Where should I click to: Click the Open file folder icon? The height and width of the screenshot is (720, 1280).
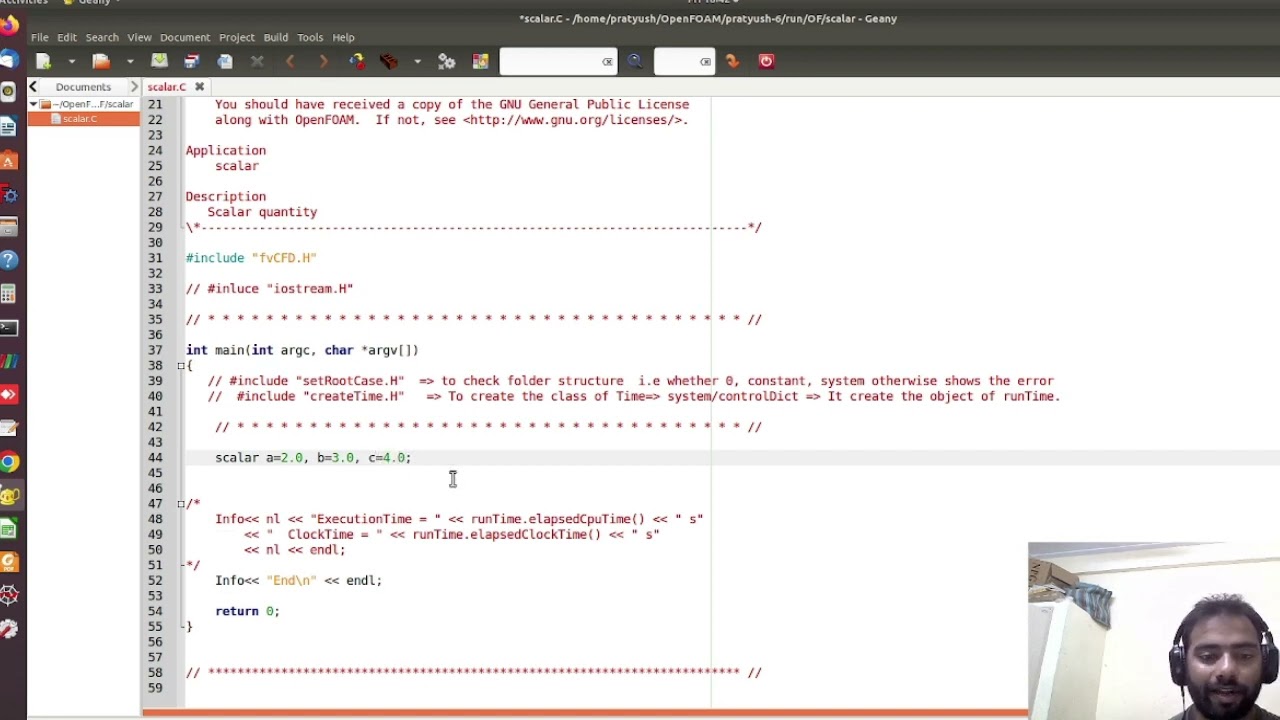[x=101, y=61]
